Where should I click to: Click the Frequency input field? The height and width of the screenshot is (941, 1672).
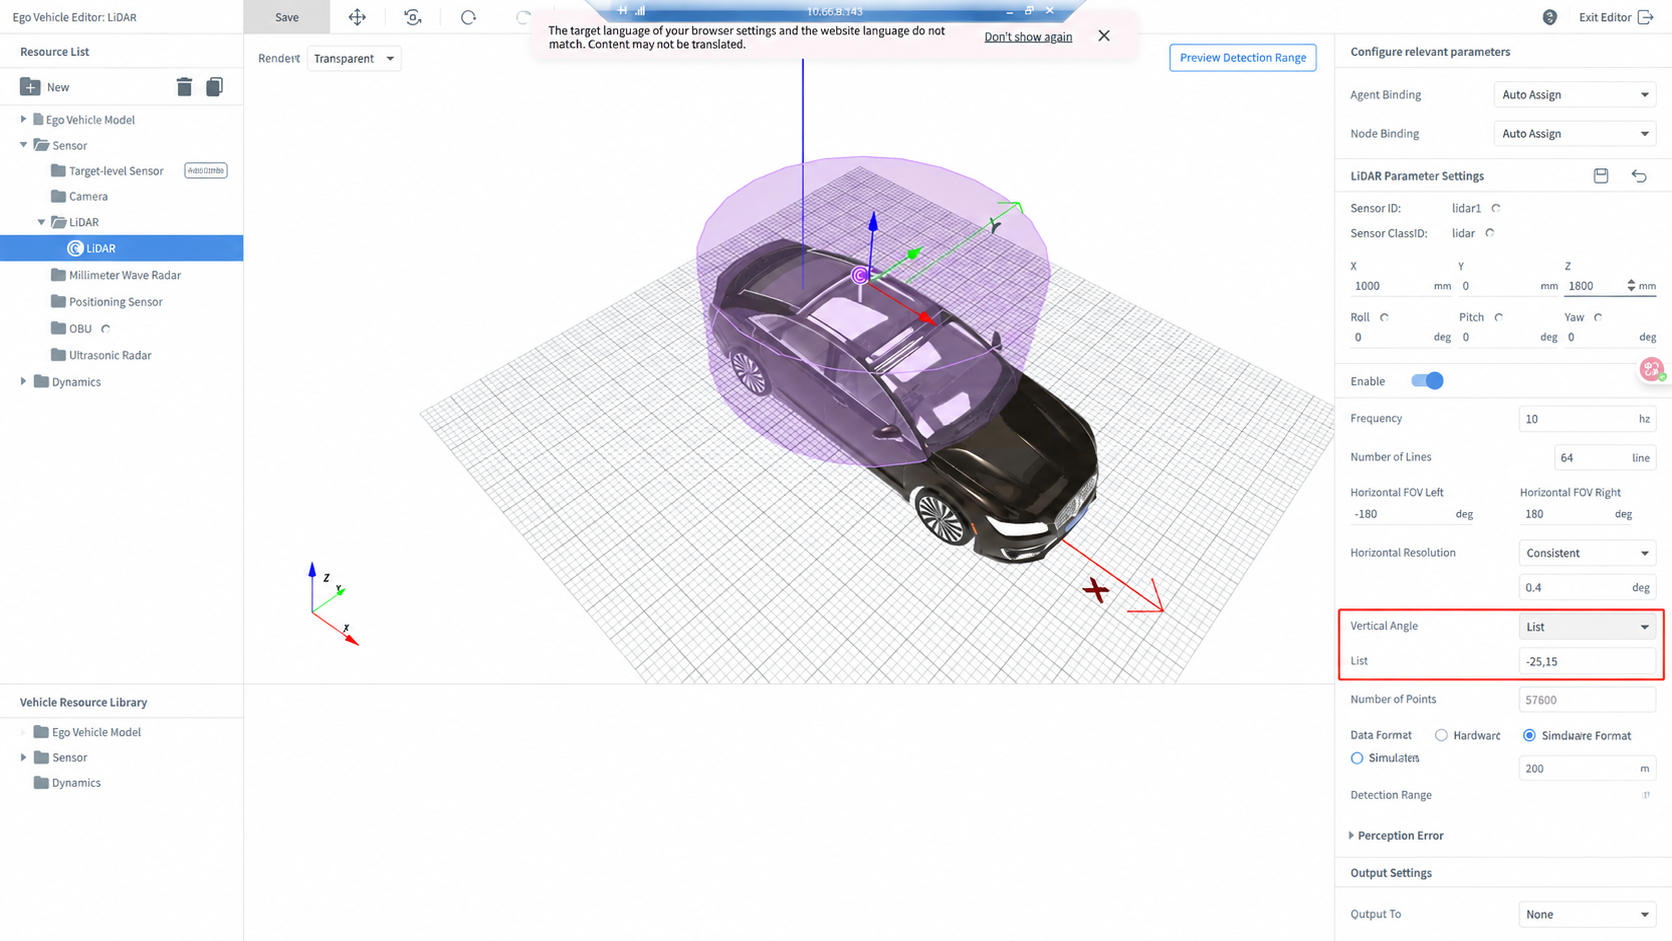point(1587,419)
